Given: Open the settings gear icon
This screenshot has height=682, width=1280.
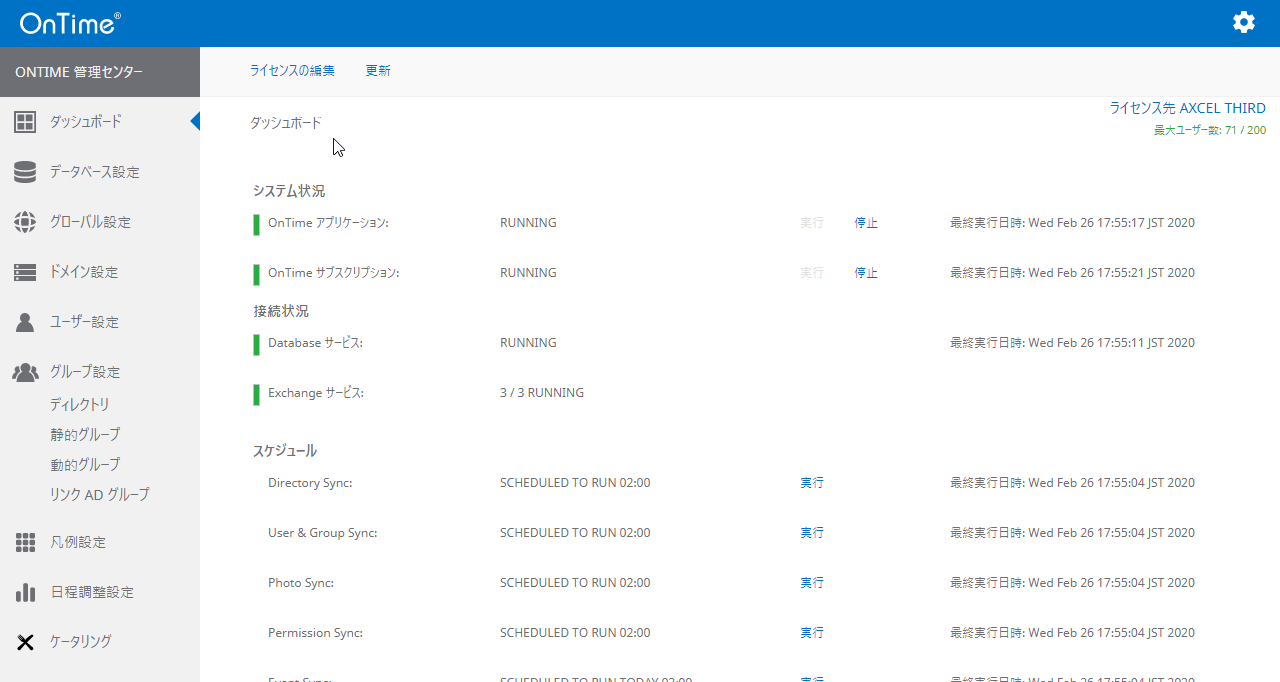Looking at the screenshot, I should coord(1243,22).
